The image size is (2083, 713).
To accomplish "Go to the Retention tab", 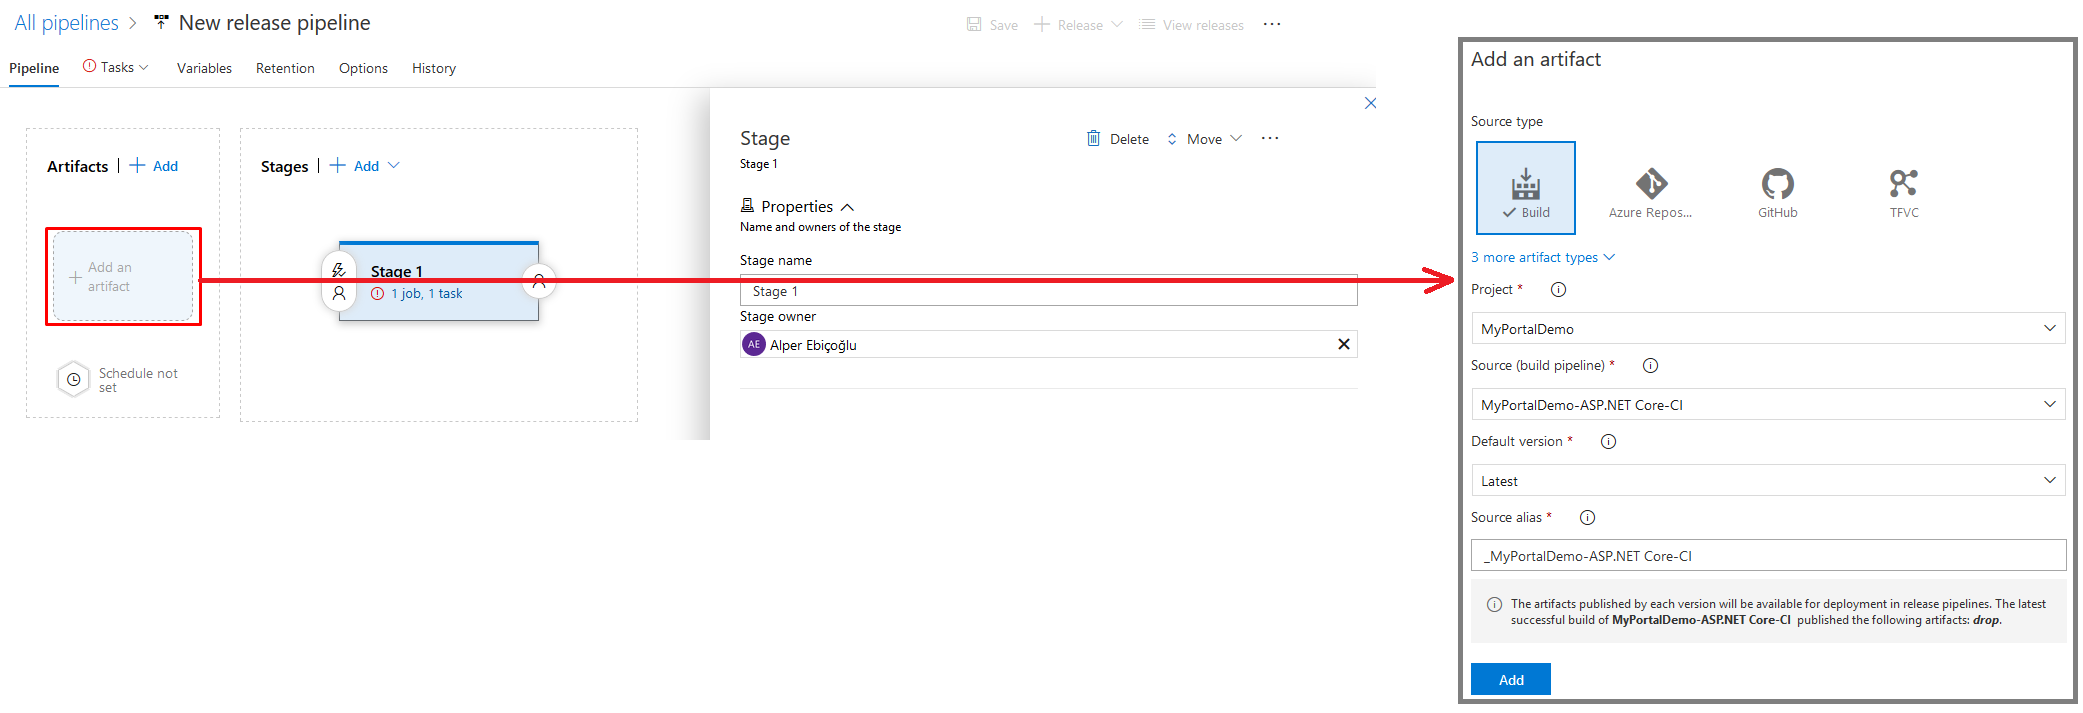I will (x=285, y=68).
